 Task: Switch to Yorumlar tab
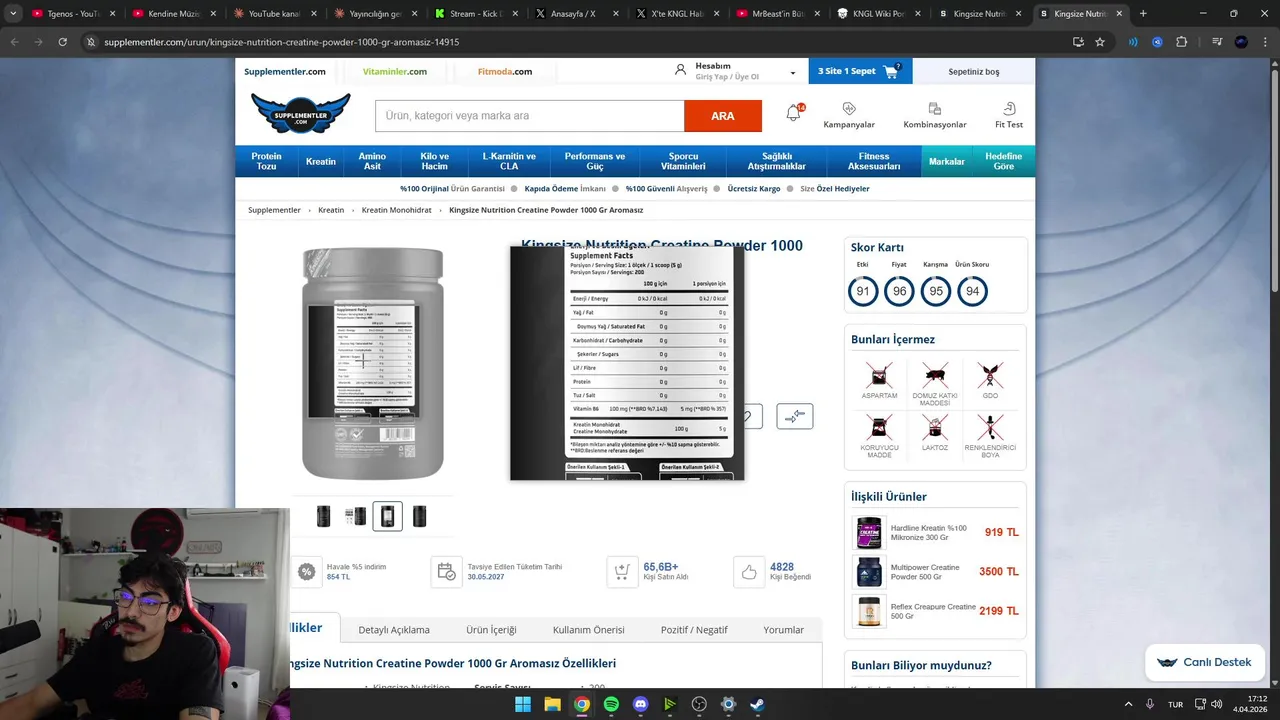pyautogui.click(x=784, y=629)
